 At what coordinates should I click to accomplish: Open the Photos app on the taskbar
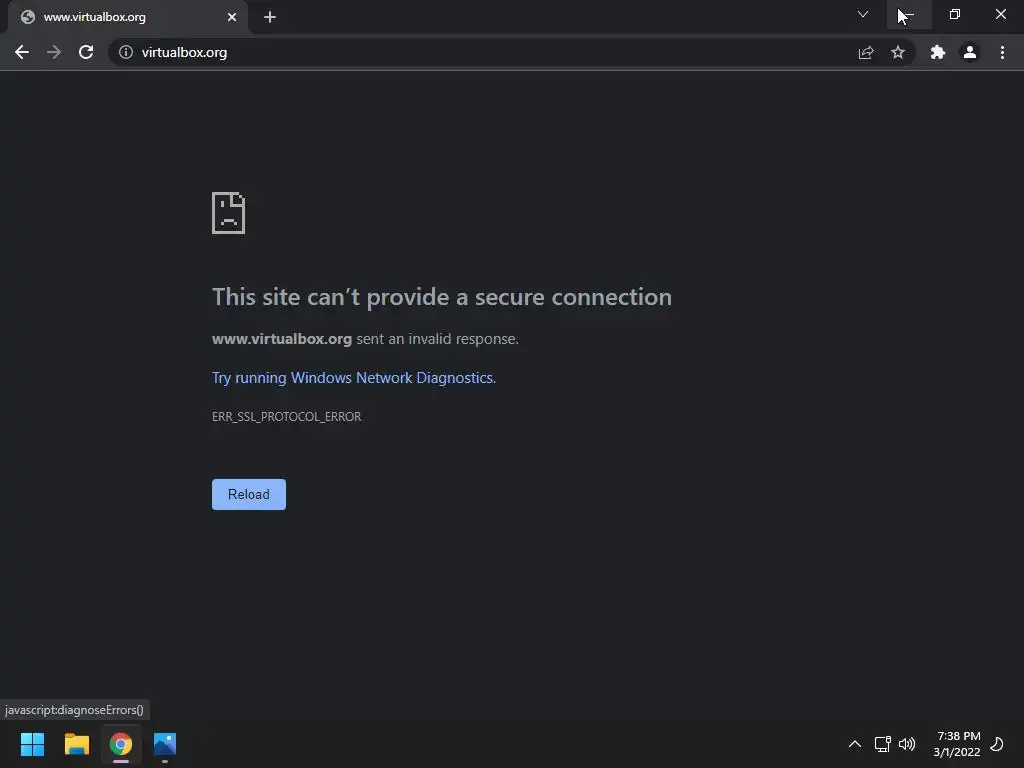tap(165, 744)
